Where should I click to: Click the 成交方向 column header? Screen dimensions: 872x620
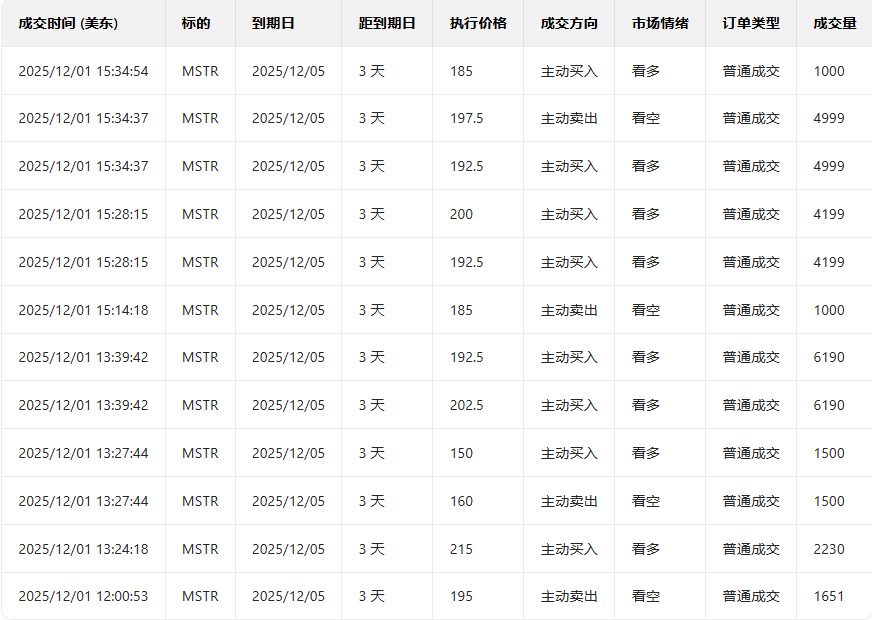click(x=569, y=23)
